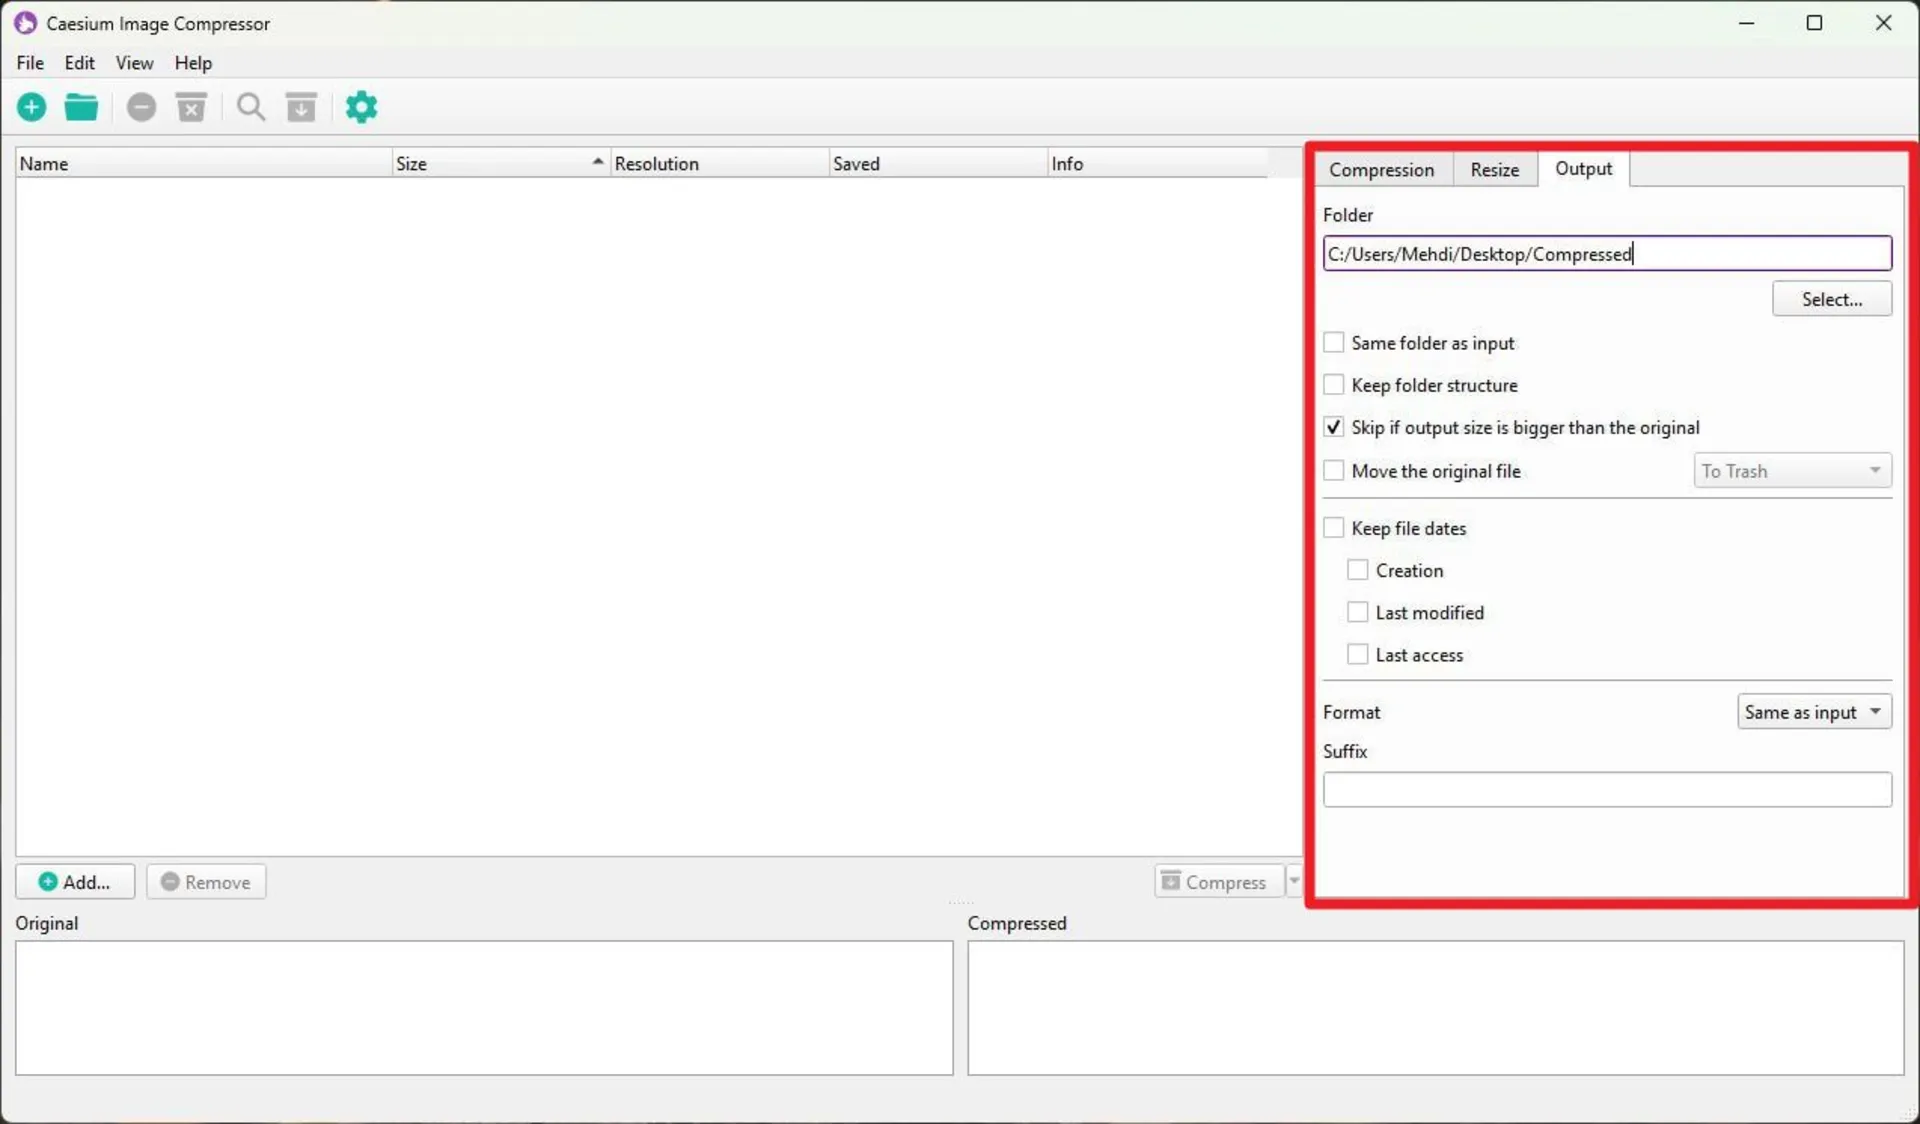Switch to the Compression tab
This screenshot has width=1920, height=1124.
(x=1381, y=169)
